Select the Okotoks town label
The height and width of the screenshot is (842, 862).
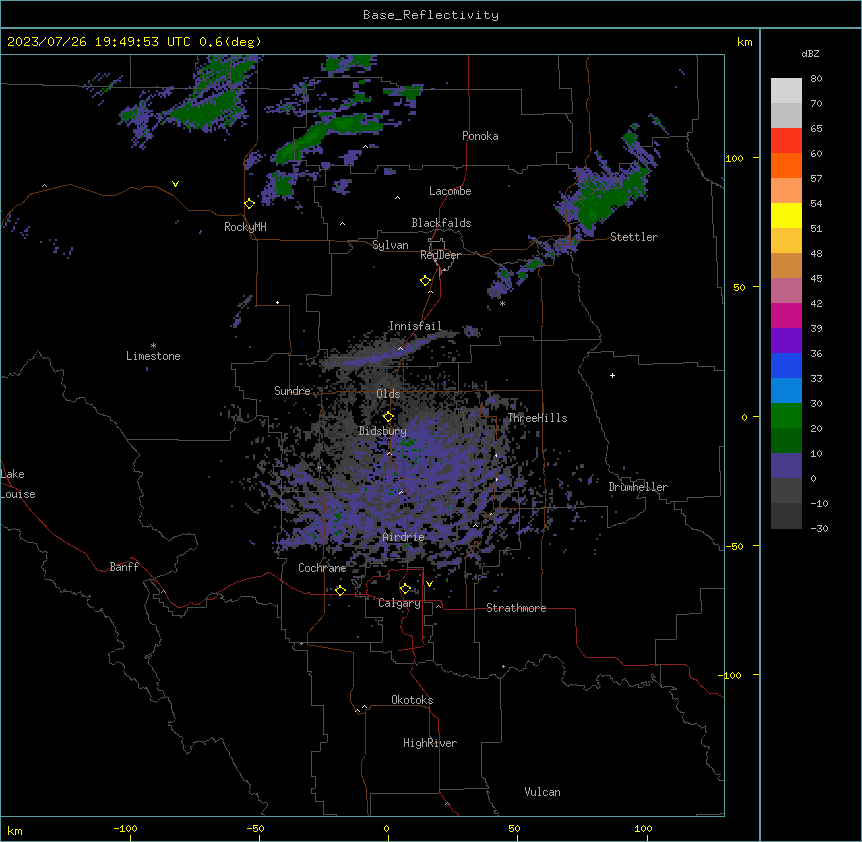(x=412, y=700)
